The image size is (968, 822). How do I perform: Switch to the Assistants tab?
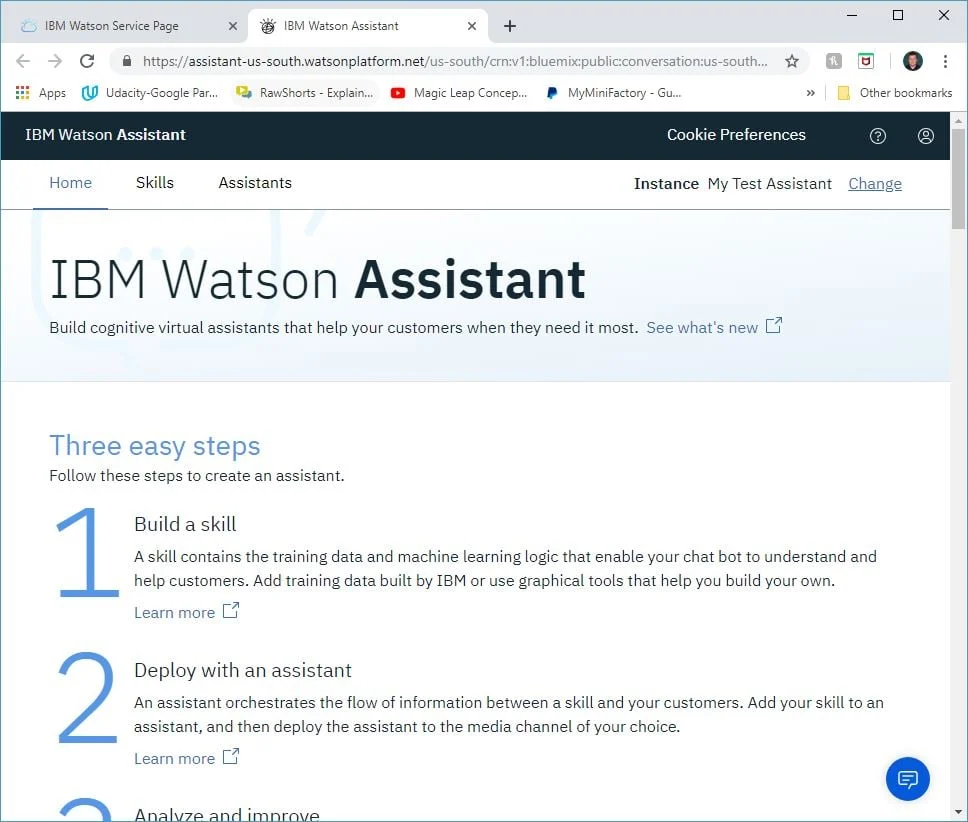255,183
